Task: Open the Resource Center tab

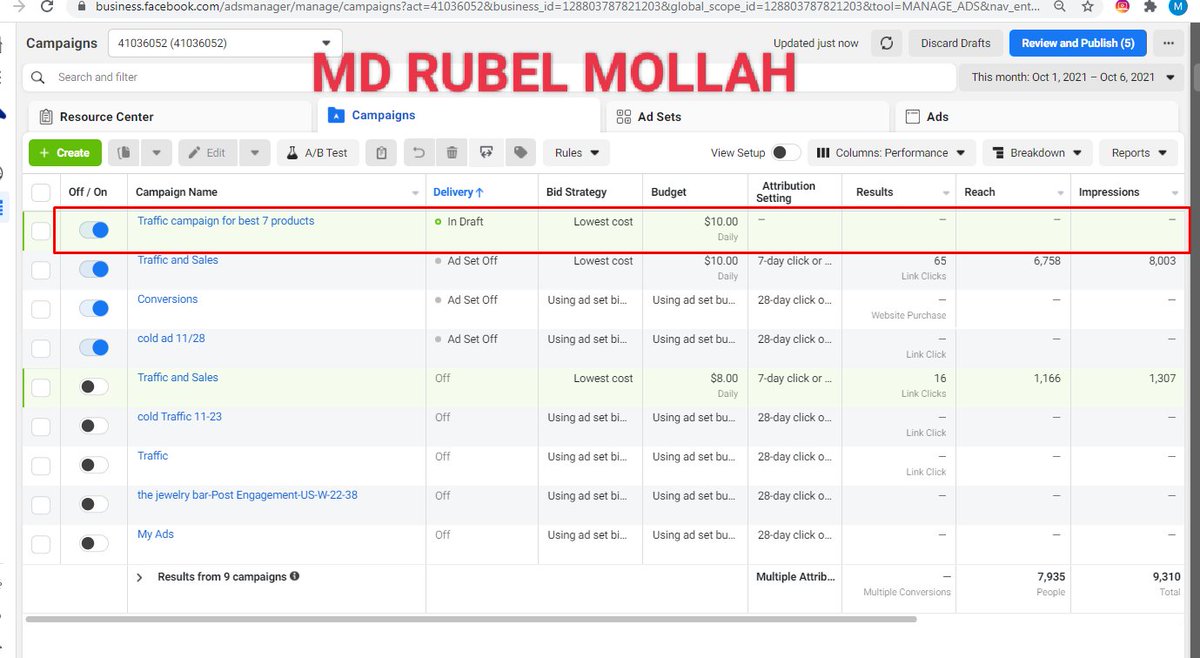Action: click(x=170, y=116)
